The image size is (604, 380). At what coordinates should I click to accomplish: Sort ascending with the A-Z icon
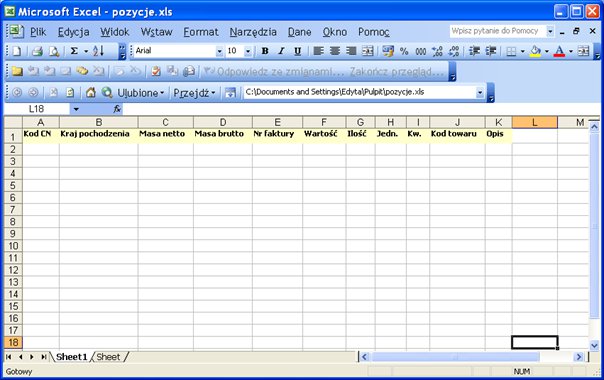pyautogui.click(x=98, y=51)
